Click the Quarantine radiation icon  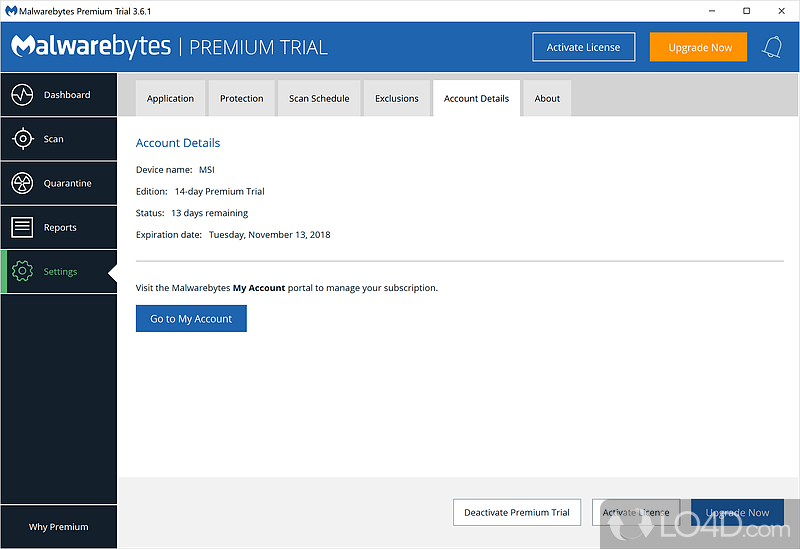pos(23,183)
